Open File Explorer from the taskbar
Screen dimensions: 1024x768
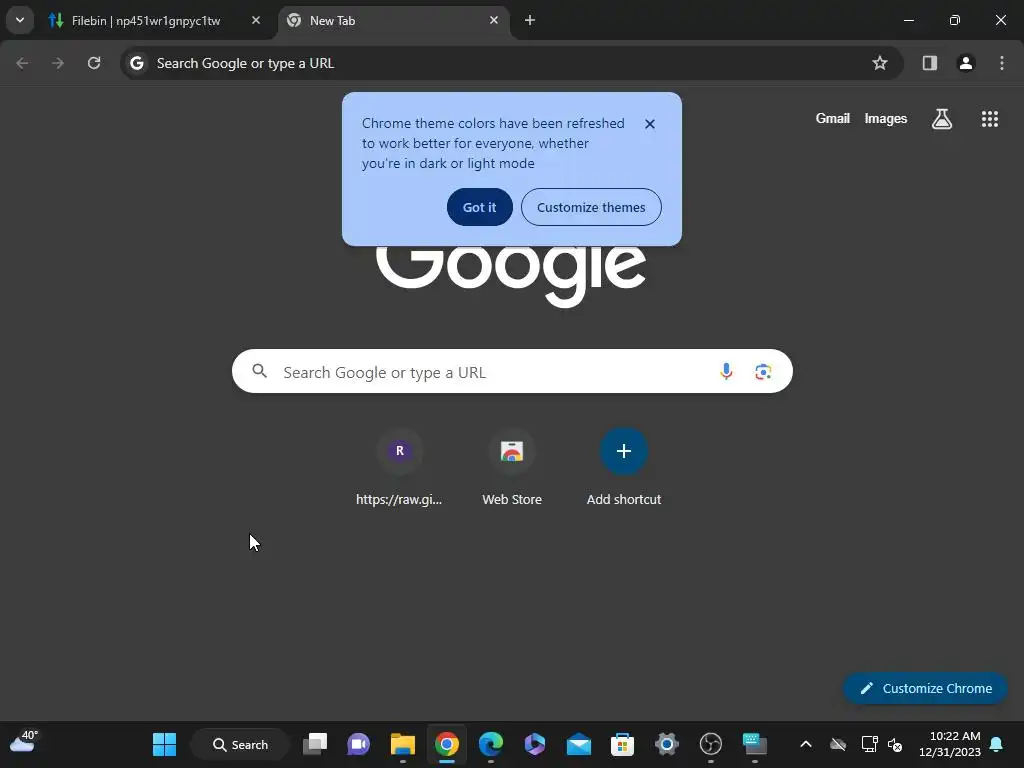402,744
